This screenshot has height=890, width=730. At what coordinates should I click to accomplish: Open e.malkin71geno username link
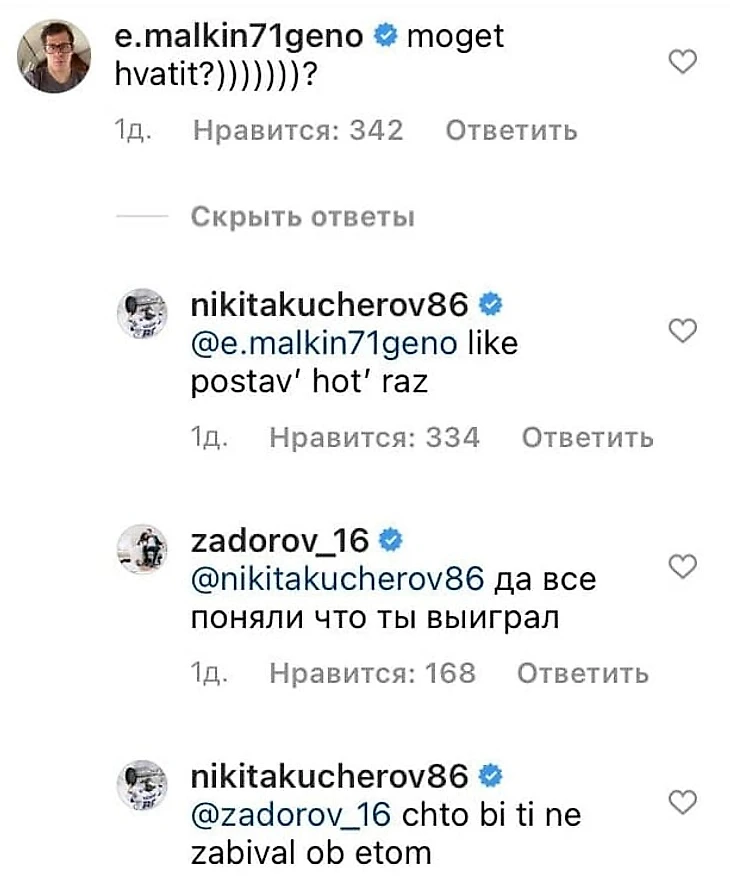pyautogui.click(x=238, y=36)
